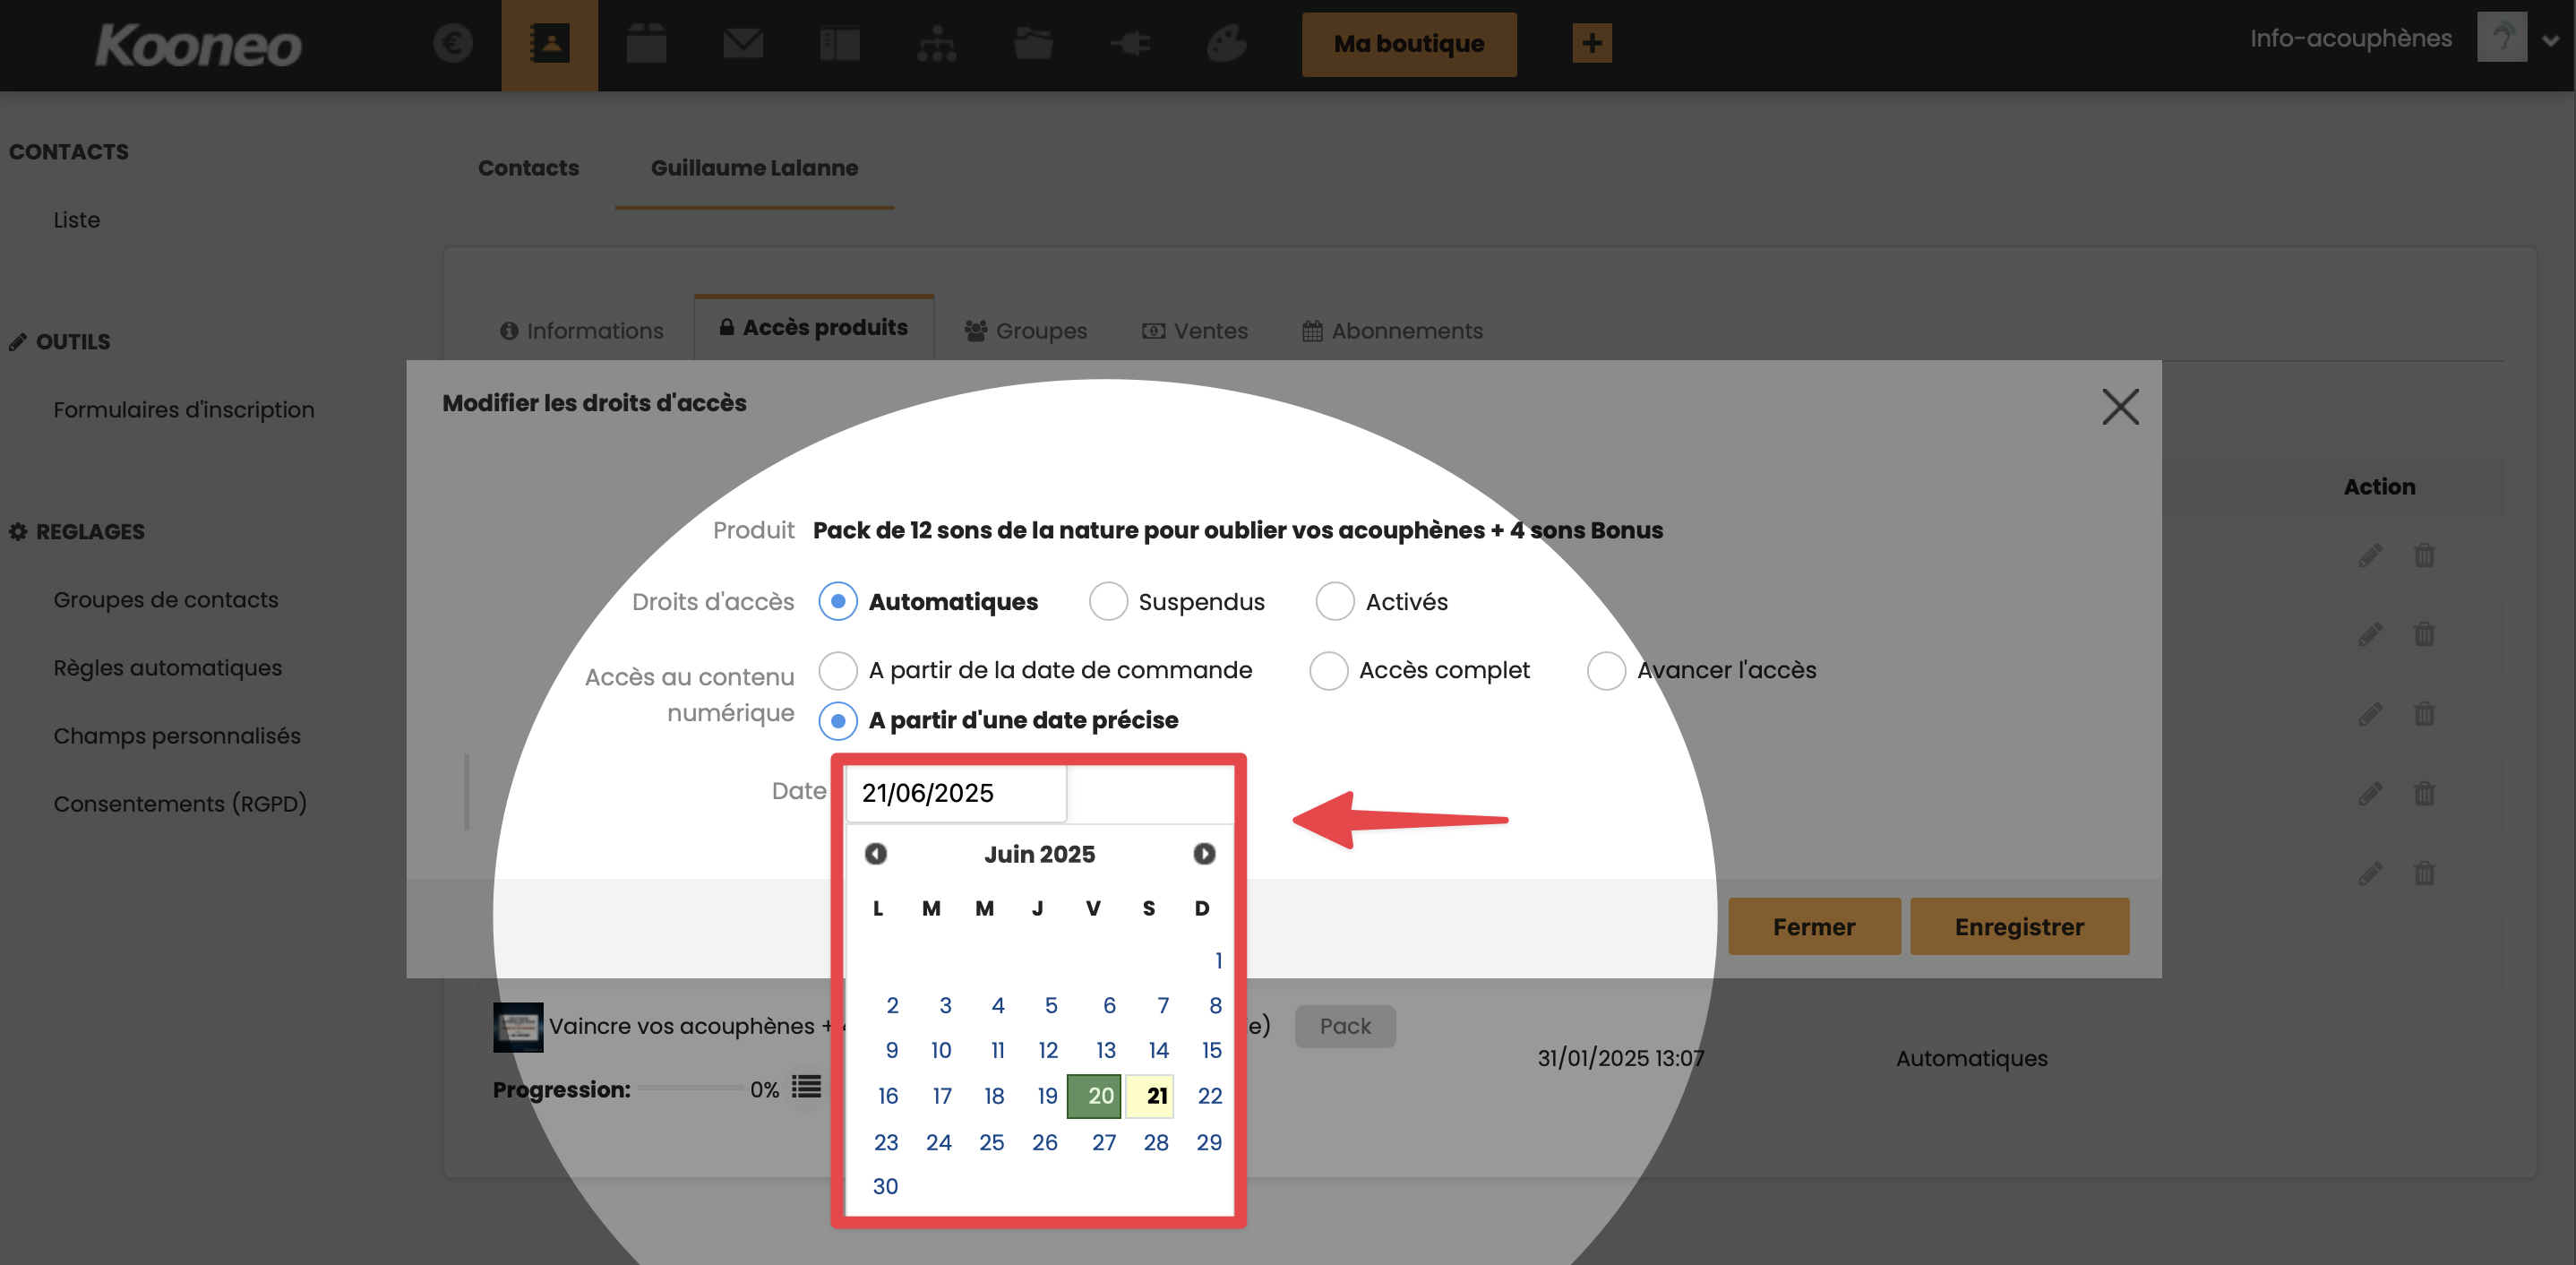Switch to the Contacts tab
The height and width of the screenshot is (1265, 2576).
click(x=529, y=168)
